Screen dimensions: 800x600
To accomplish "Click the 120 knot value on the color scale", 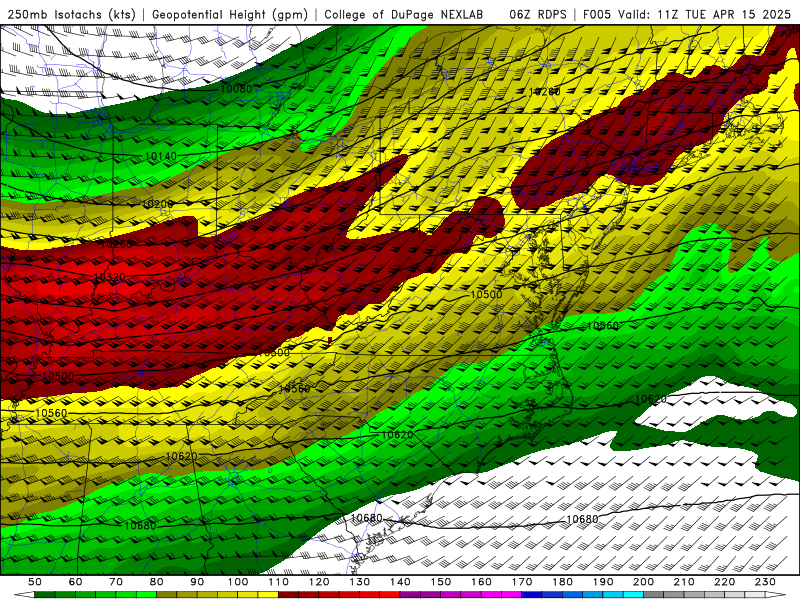I will click(x=319, y=582).
